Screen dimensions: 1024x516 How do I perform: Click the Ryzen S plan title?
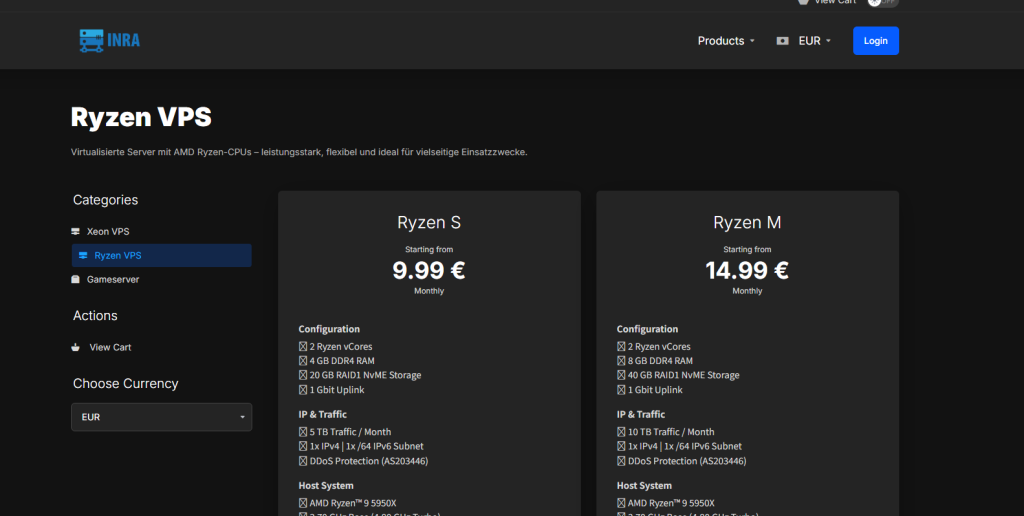429,222
